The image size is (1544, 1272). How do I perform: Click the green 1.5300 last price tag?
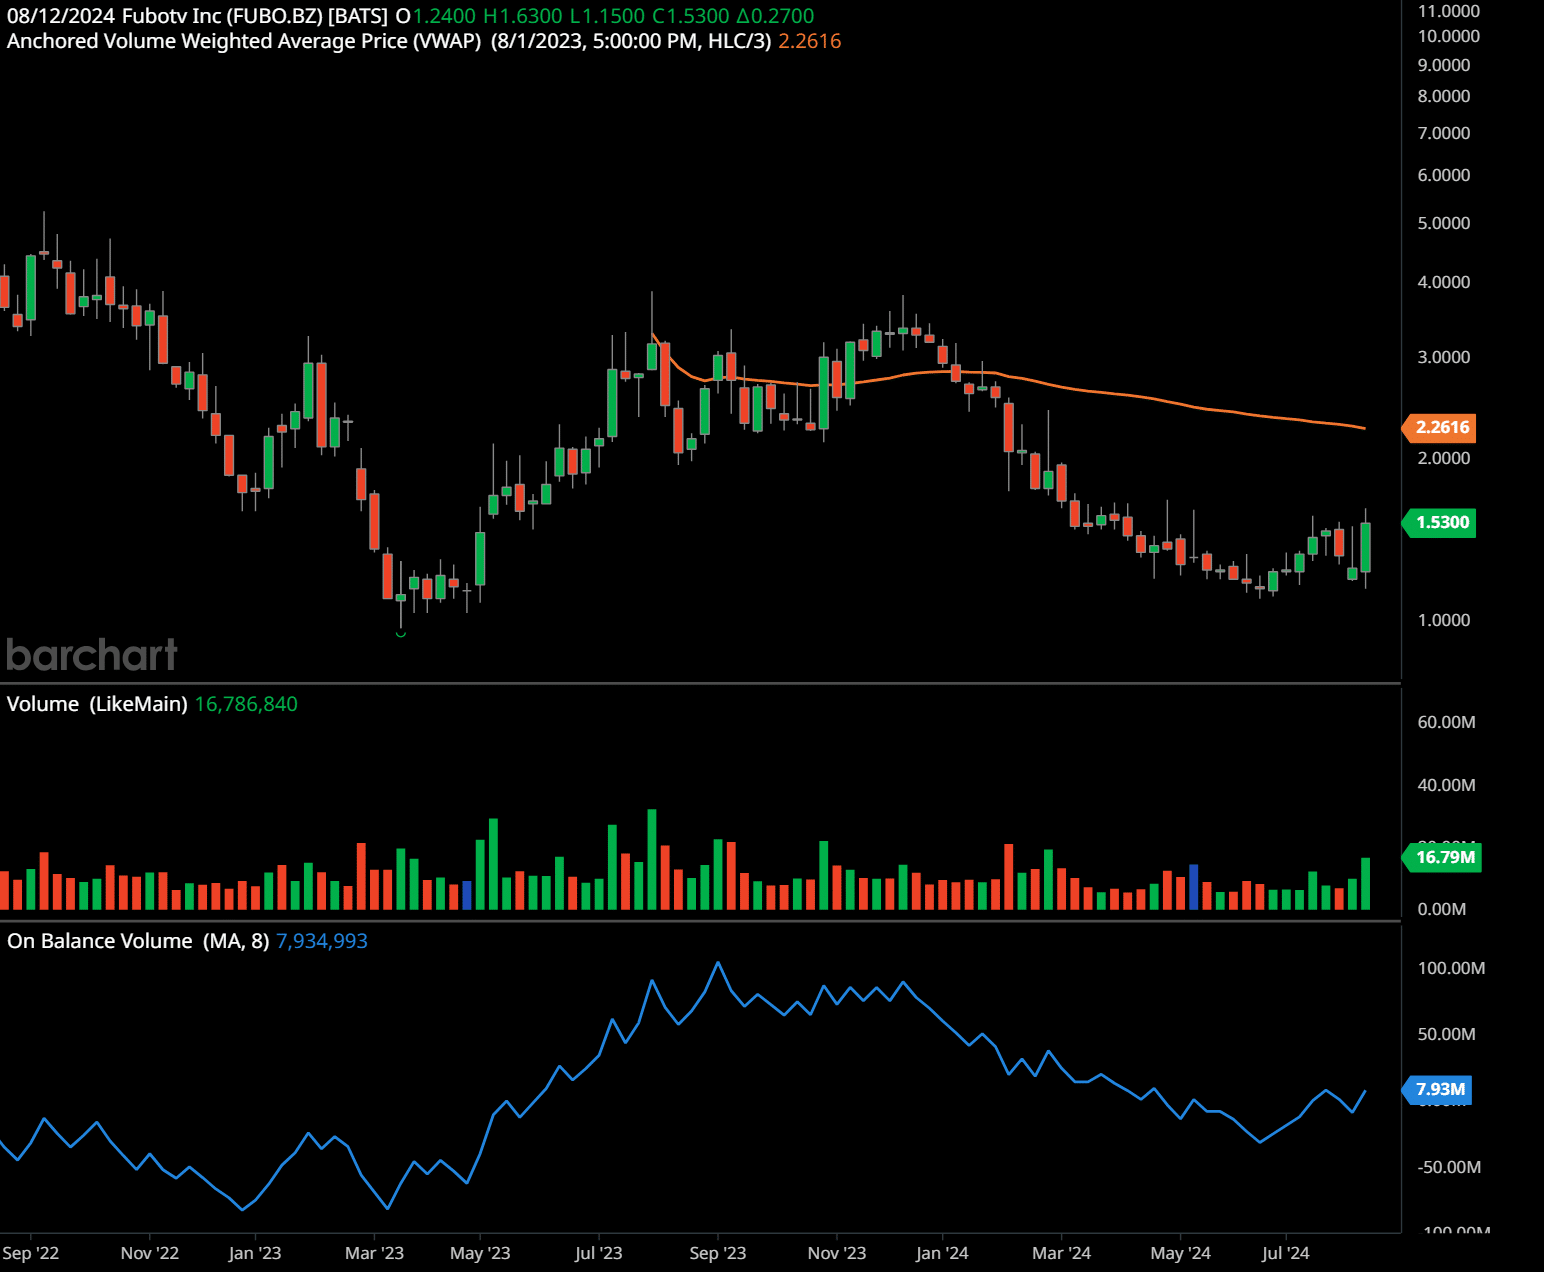1441,523
